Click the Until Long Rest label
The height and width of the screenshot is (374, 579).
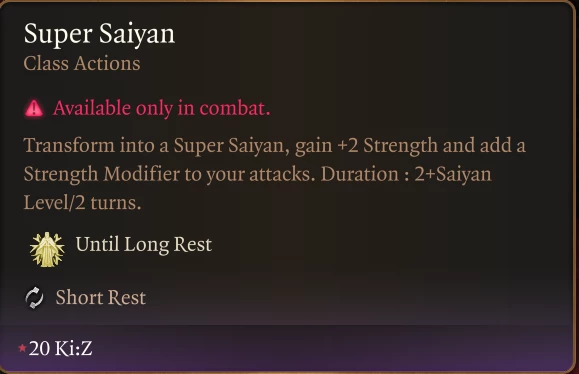144,244
